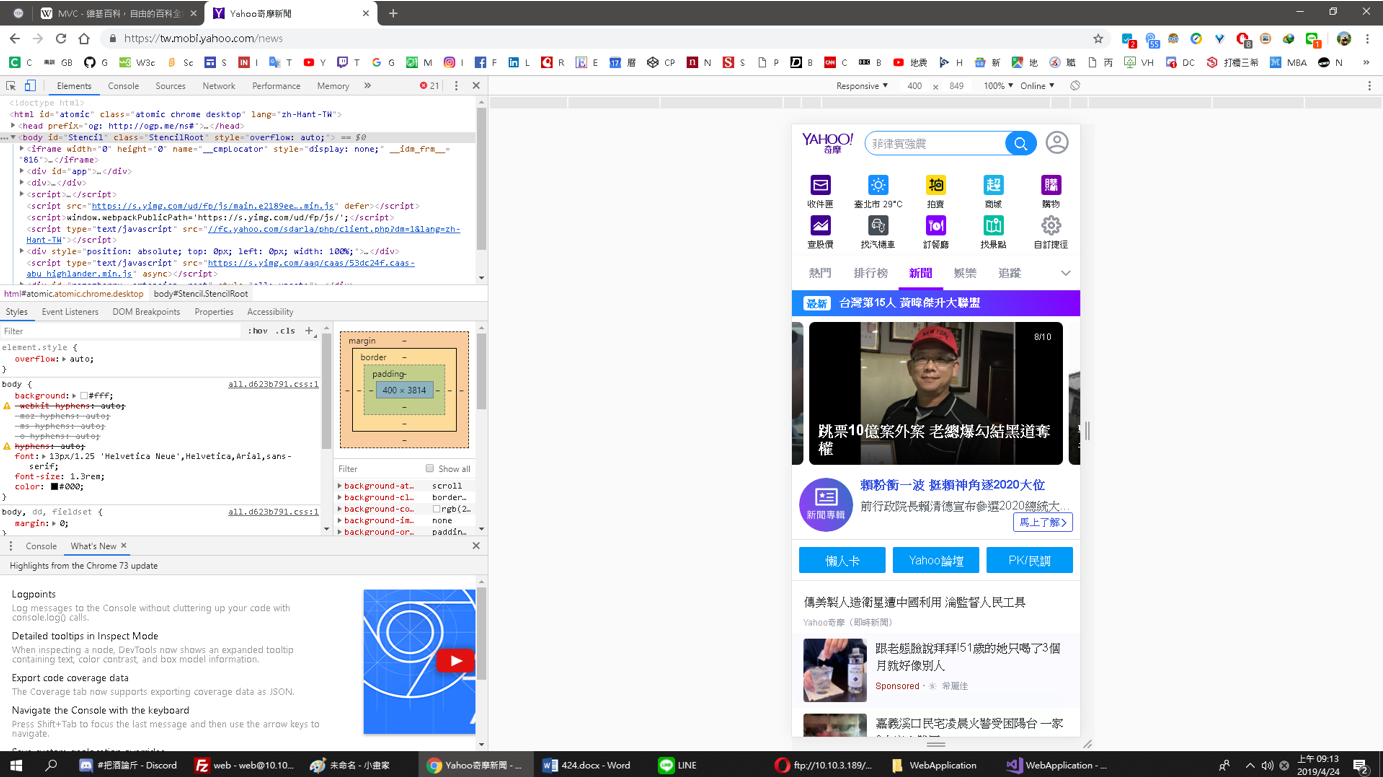Click the PK/民調 button

[1029, 561]
